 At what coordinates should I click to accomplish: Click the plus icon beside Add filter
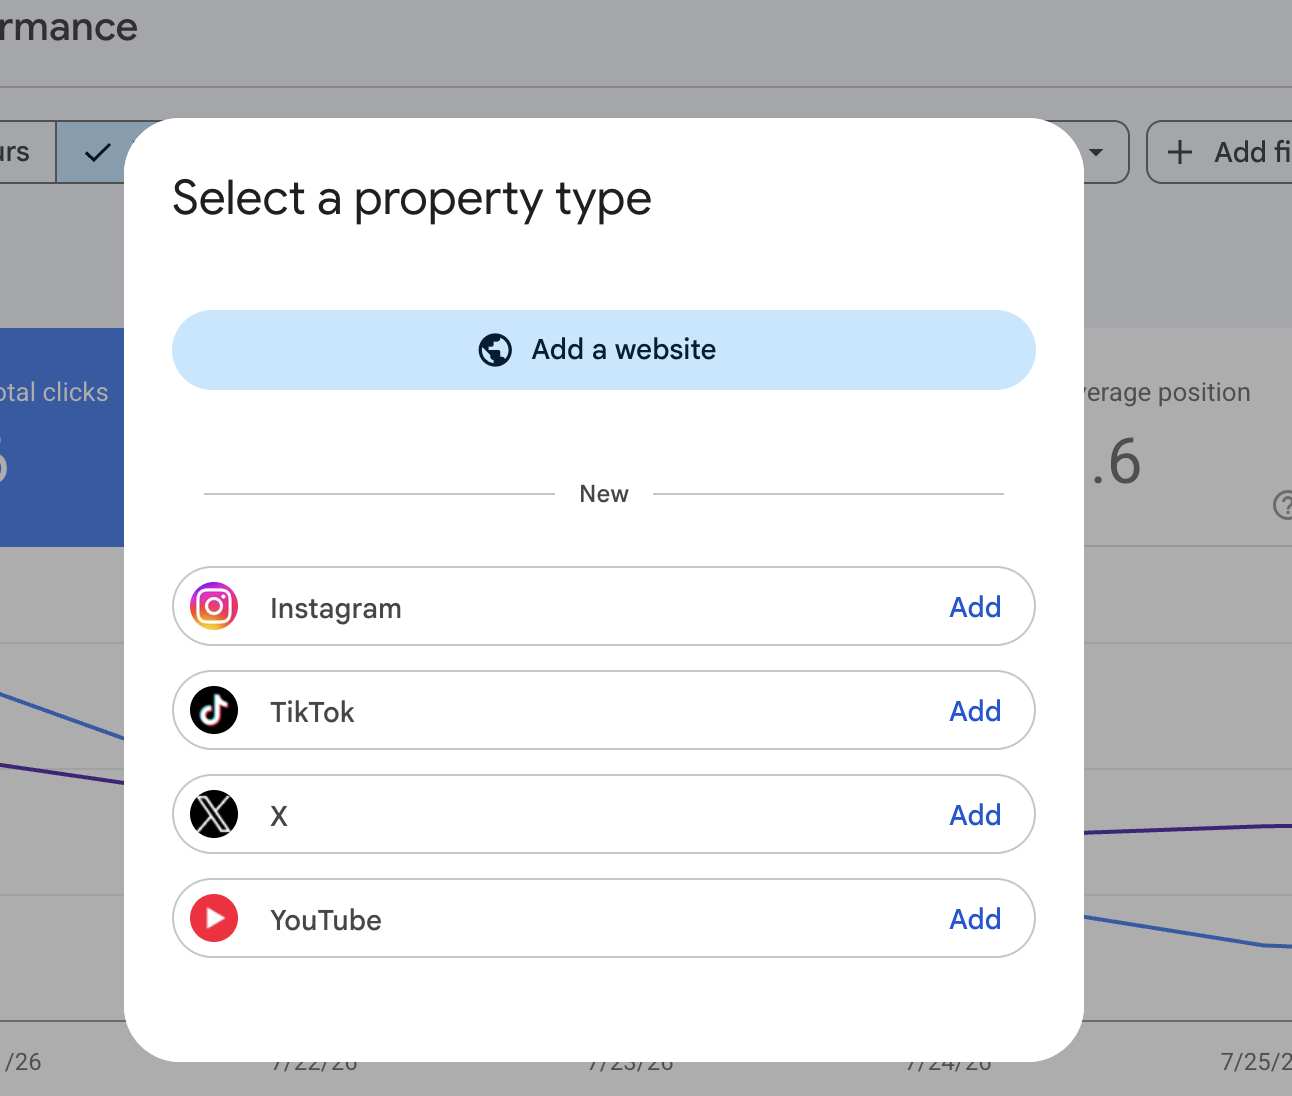(1180, 152)
